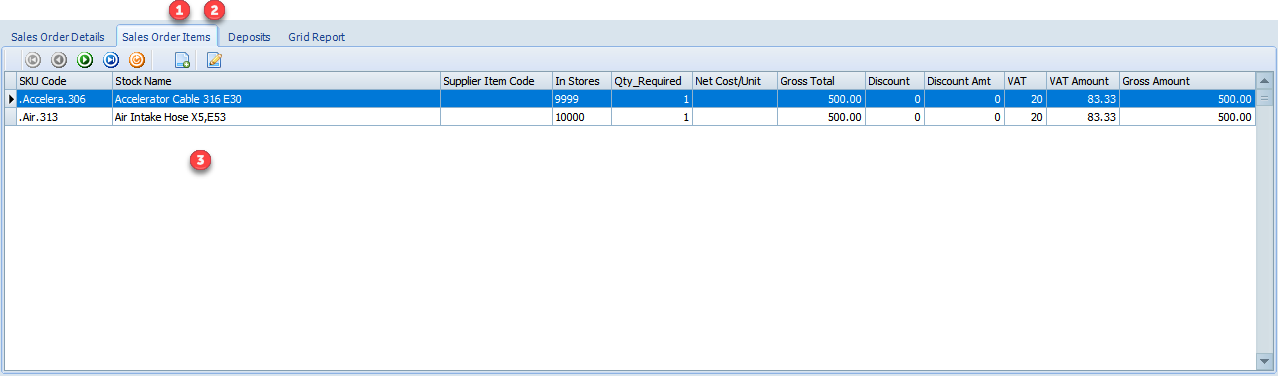
Task: Click Discount column header
Action: (x=895, y=81)
